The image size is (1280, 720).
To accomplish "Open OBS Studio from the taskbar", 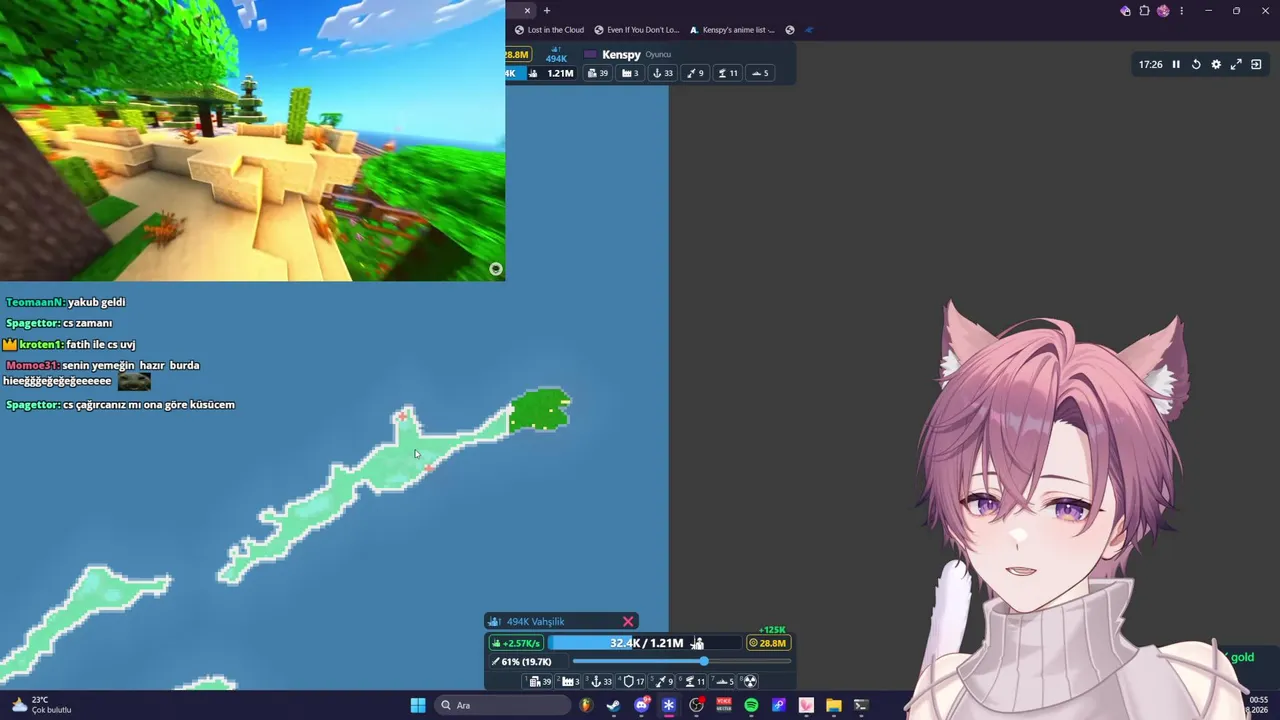I will 697,705.
